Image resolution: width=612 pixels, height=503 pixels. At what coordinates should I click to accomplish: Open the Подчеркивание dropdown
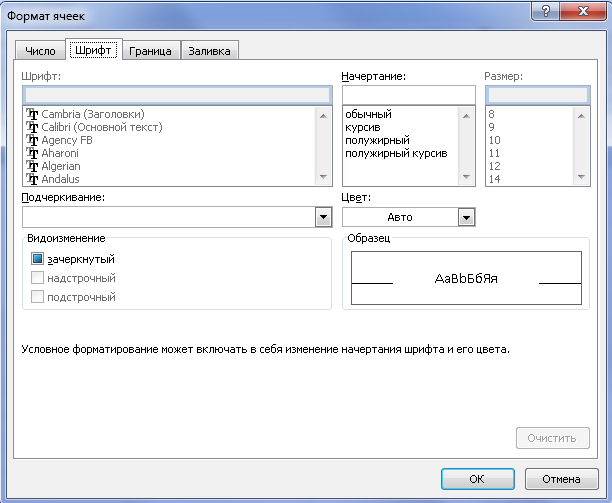(323, 216)
